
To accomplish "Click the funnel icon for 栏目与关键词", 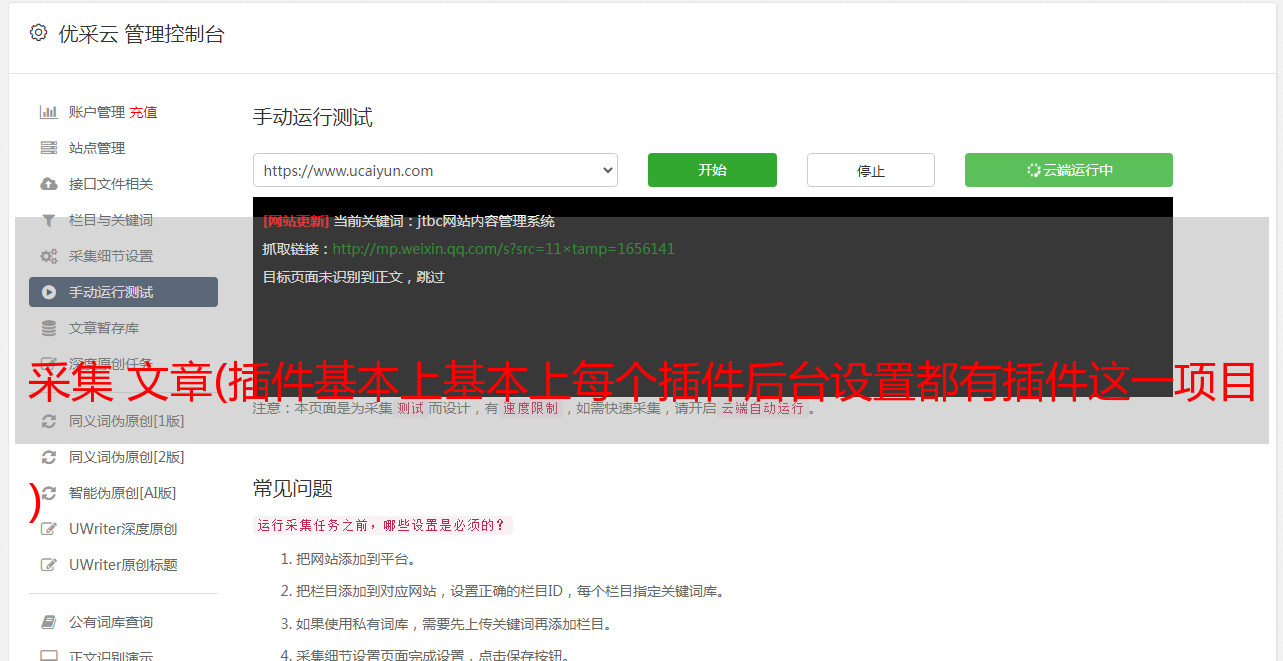I will 48,220.
